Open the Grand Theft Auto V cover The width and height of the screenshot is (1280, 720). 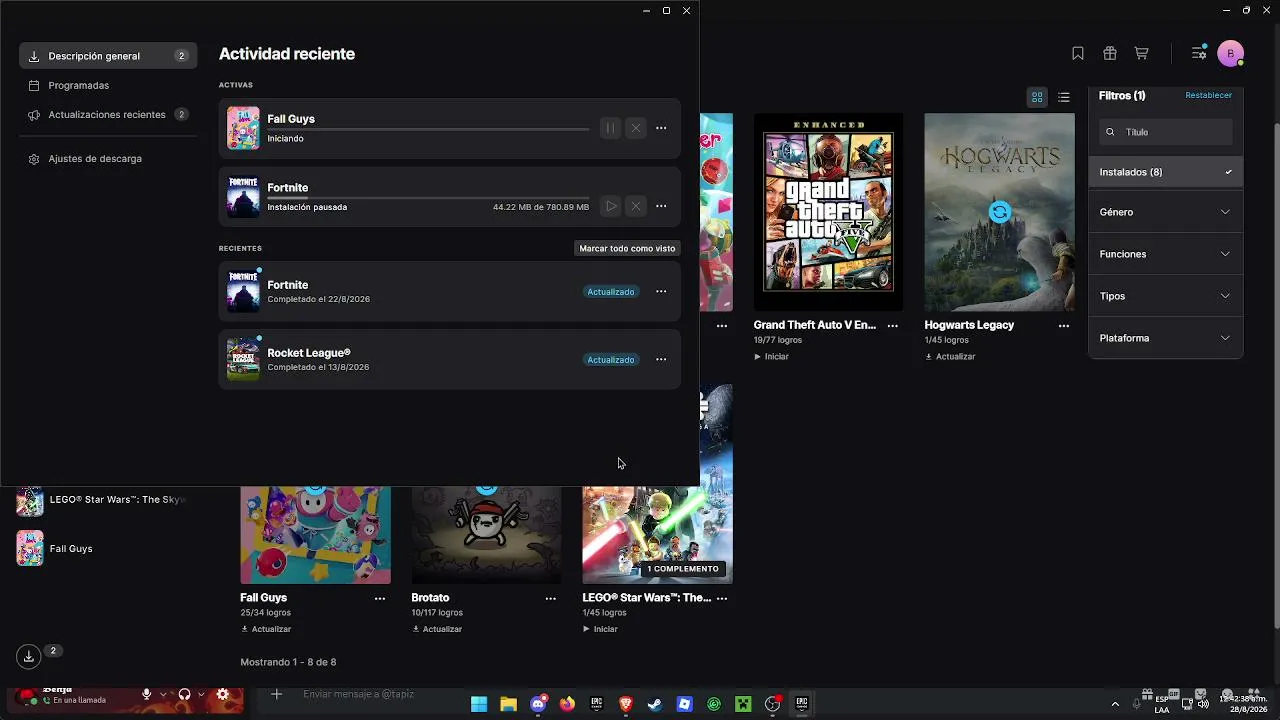coord(828,212)
